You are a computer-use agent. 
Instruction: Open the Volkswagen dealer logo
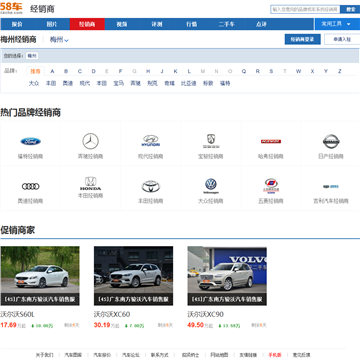[x=211, y=186]
